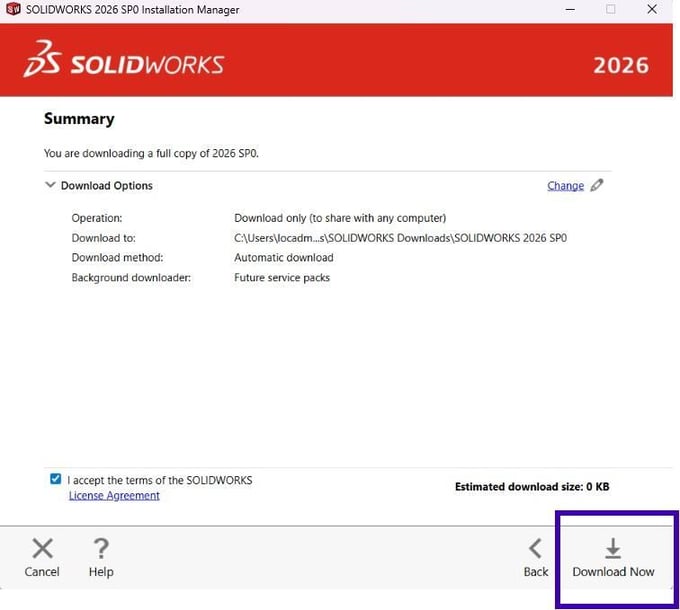Click the SW app icon in title bar
680x610 pixels.
click(13, 9)
